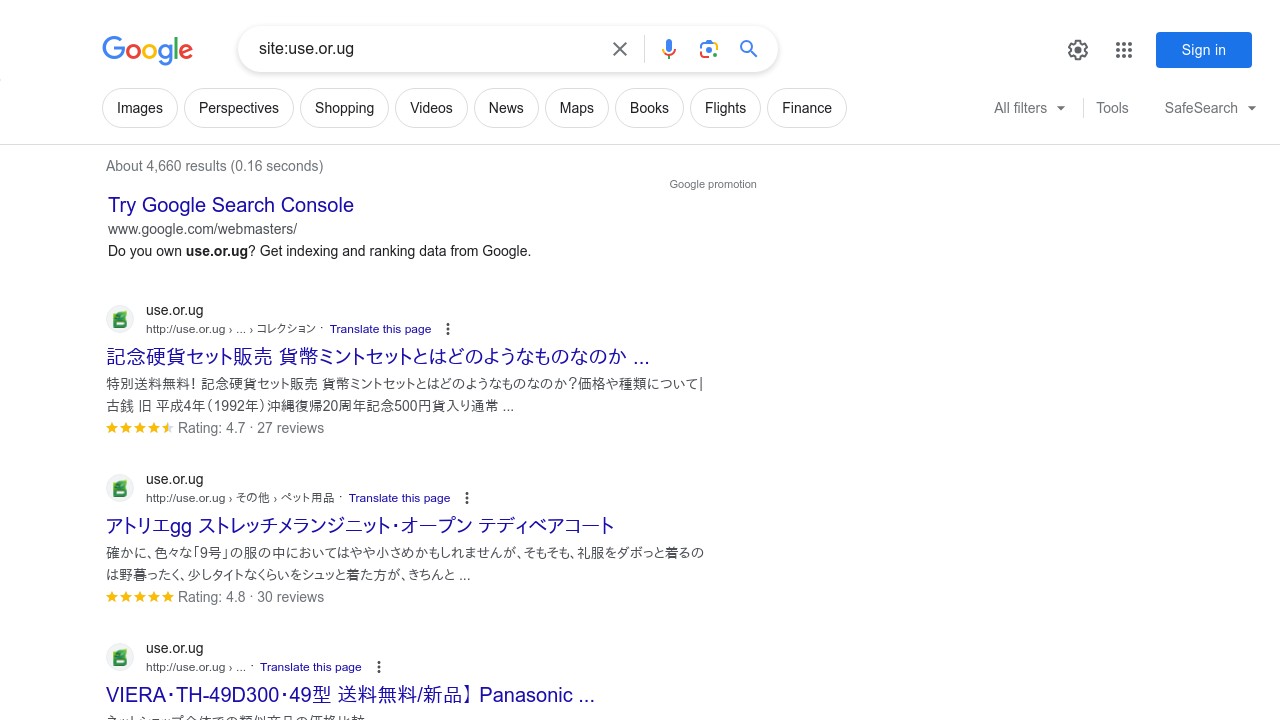Viewport: 1280px width, 720px height.
Task: Translate the 記念硬貨セット result page
Action: pyautogui.click(x=380, y=329)
